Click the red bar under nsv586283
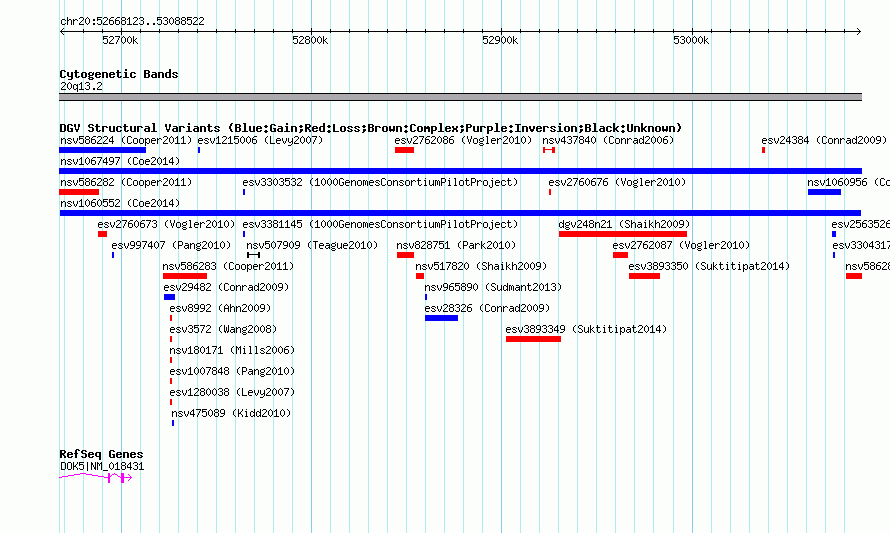Viewport: 890px width, 533px height. point(185,276)
